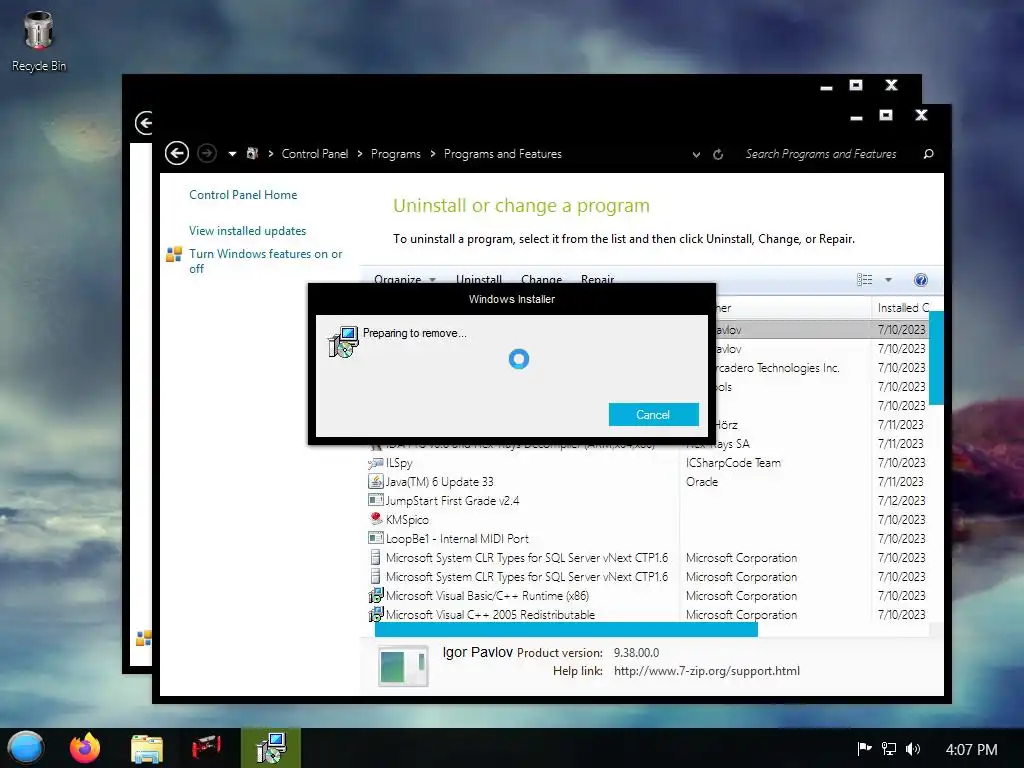Click the installer icon in Preparing dialog

344,342
